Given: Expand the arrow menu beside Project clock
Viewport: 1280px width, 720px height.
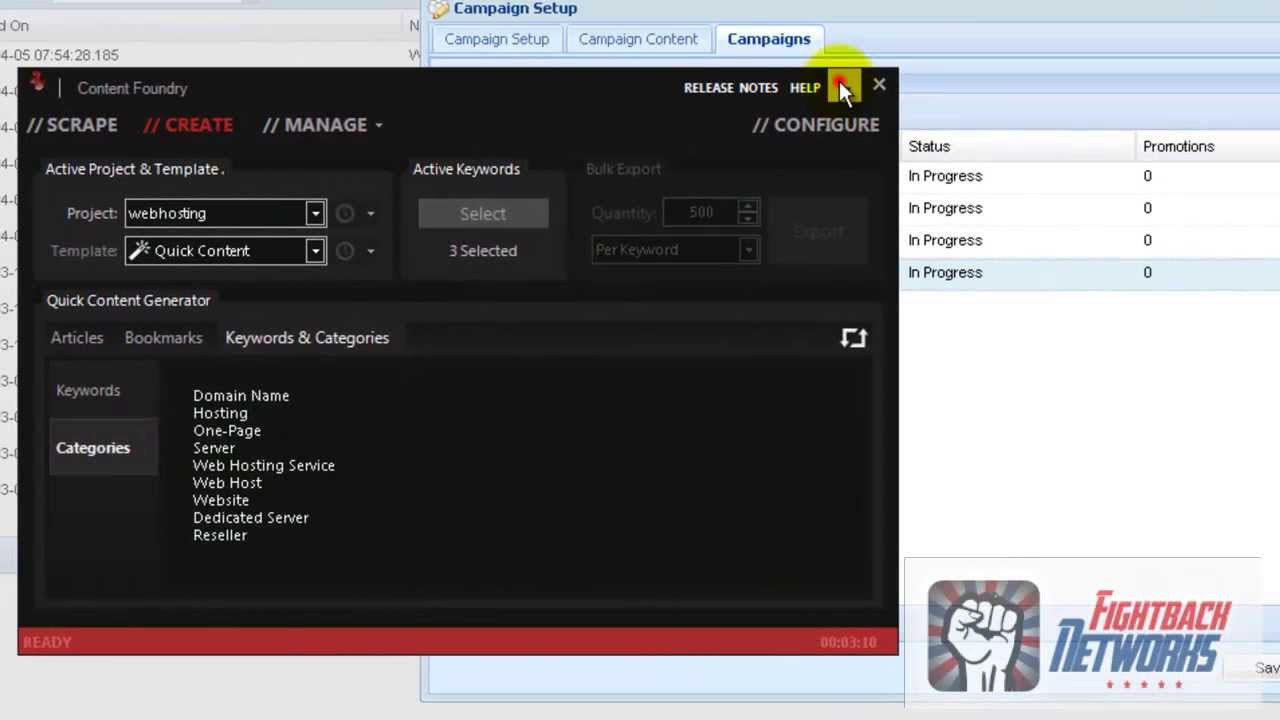Looking at the screenshot, I should [x=371, y=213].
